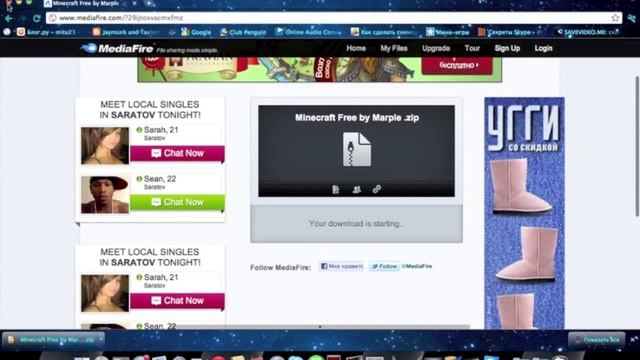
Task: Click the file details document icon
Action: pos(336,189)
